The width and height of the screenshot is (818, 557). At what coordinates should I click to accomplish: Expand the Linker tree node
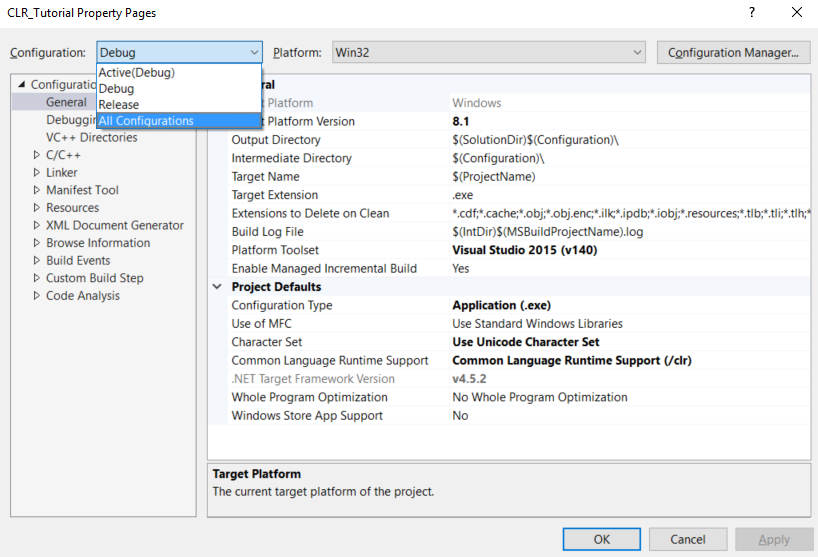(x=37, y=173)
